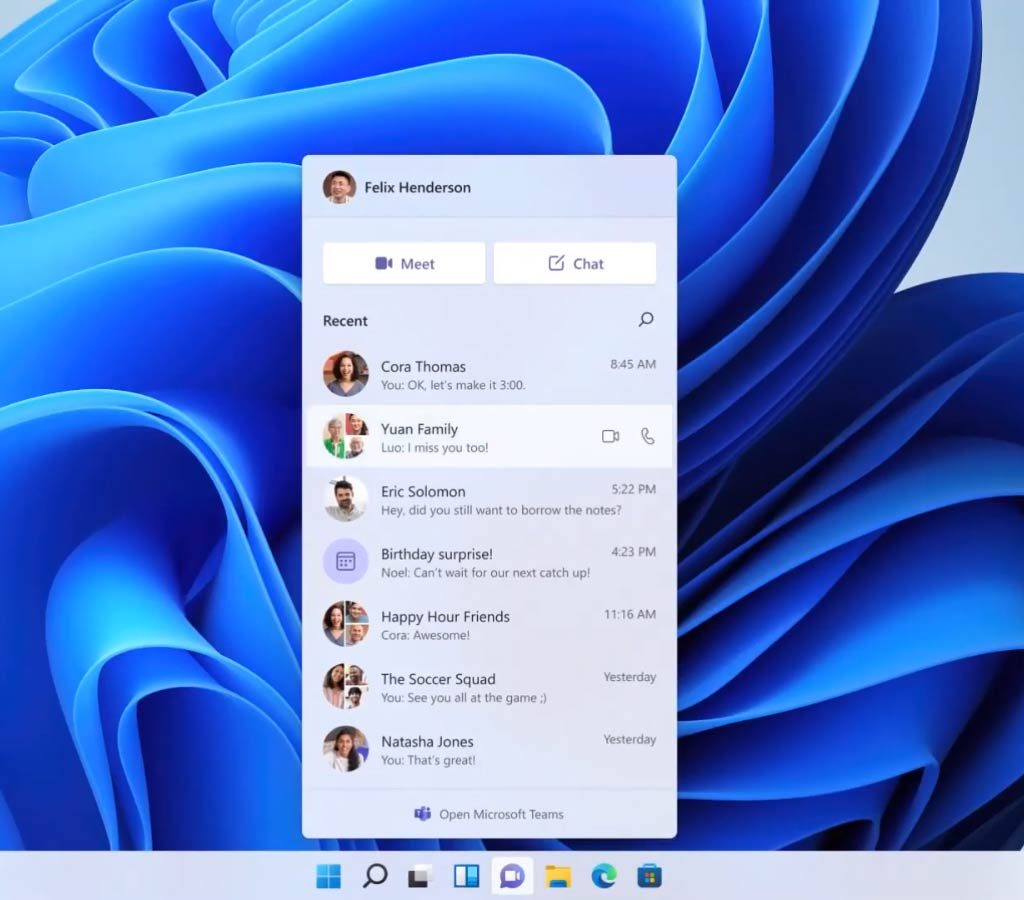Open Eric Solomon conversation
1024x900 pixels.
pyautogui.click(x=489, y=500)
